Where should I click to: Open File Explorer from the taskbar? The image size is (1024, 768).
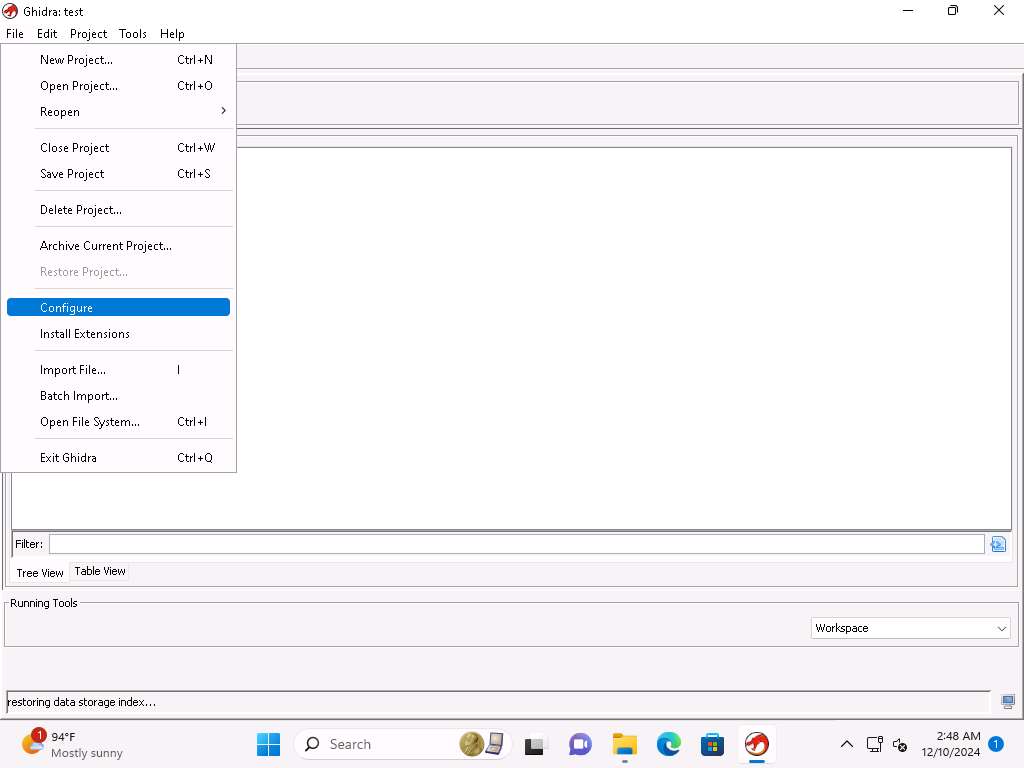click(625, 744)
